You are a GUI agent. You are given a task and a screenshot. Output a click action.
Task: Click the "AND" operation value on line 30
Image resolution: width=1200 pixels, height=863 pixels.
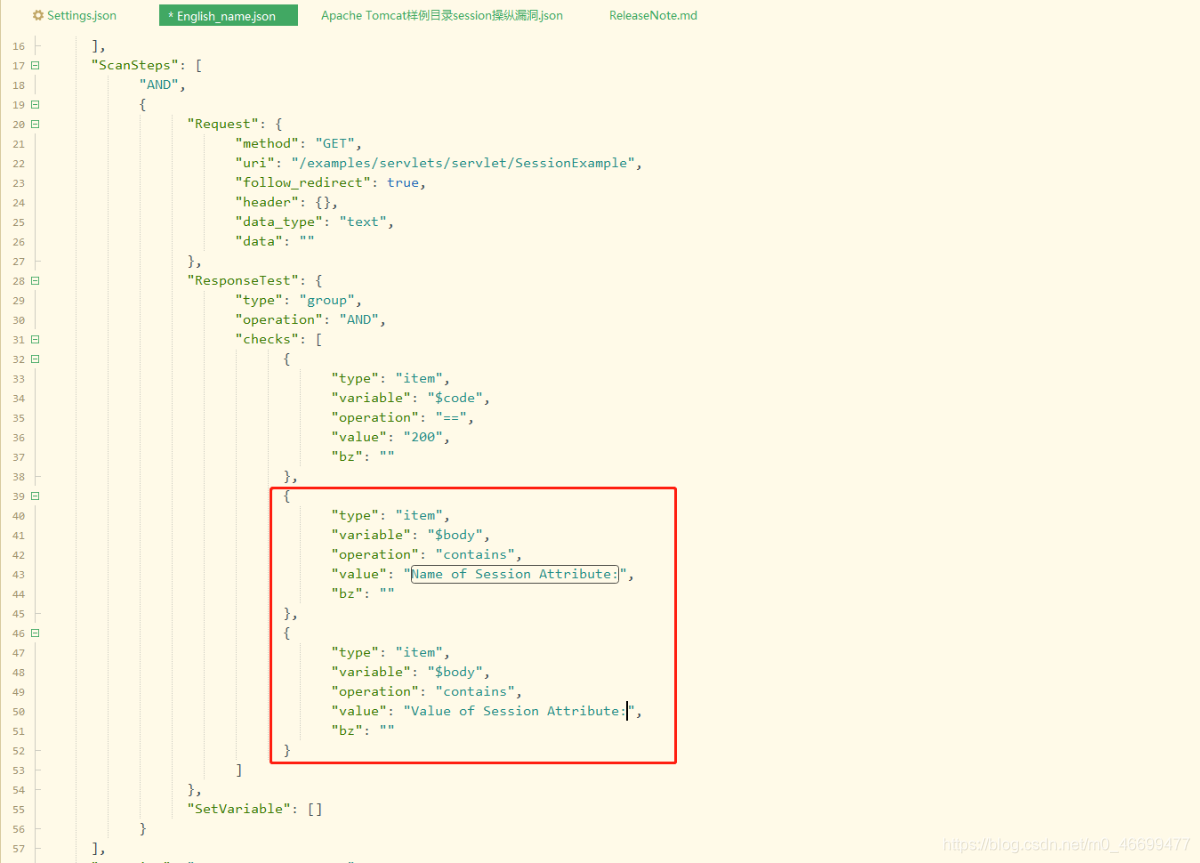359,320
